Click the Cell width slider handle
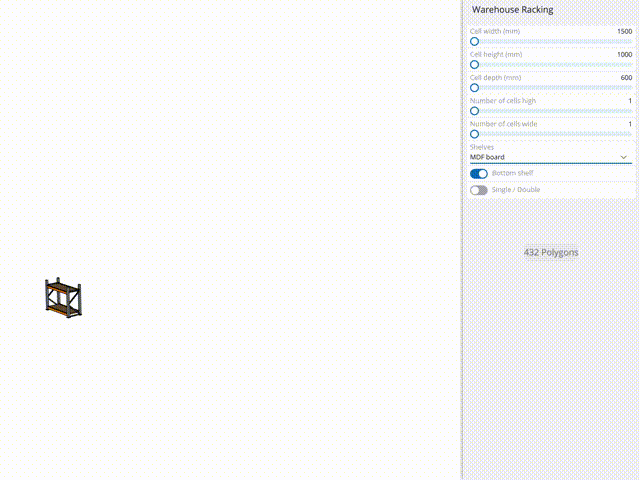The width and height of the screenshot is (640, 480). [474, 42]
